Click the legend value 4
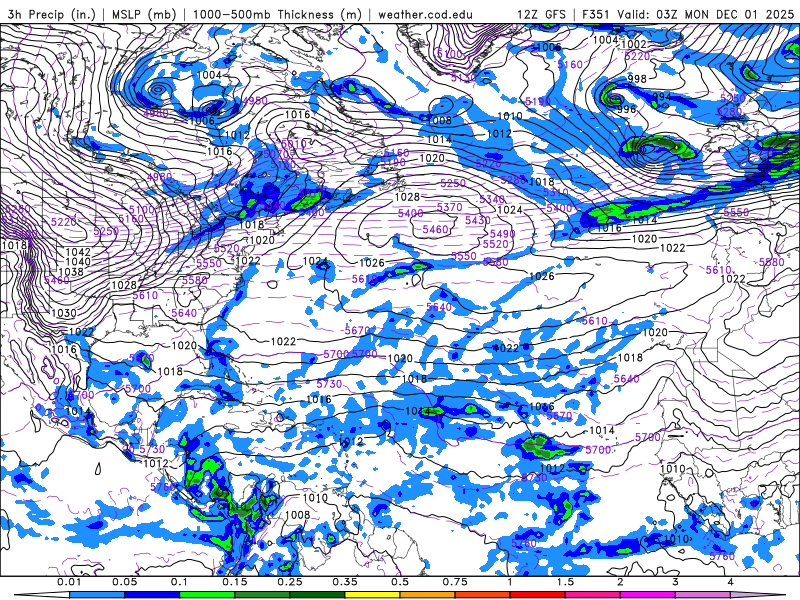The height and width of the screenshot is (600, 800). coord(731,582)
